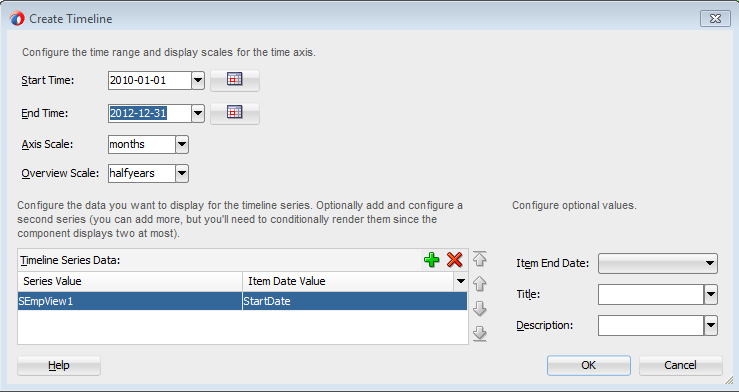Open the End Time calendar picker
Viewport: 739px width, 392px height.
click(234, 114)
